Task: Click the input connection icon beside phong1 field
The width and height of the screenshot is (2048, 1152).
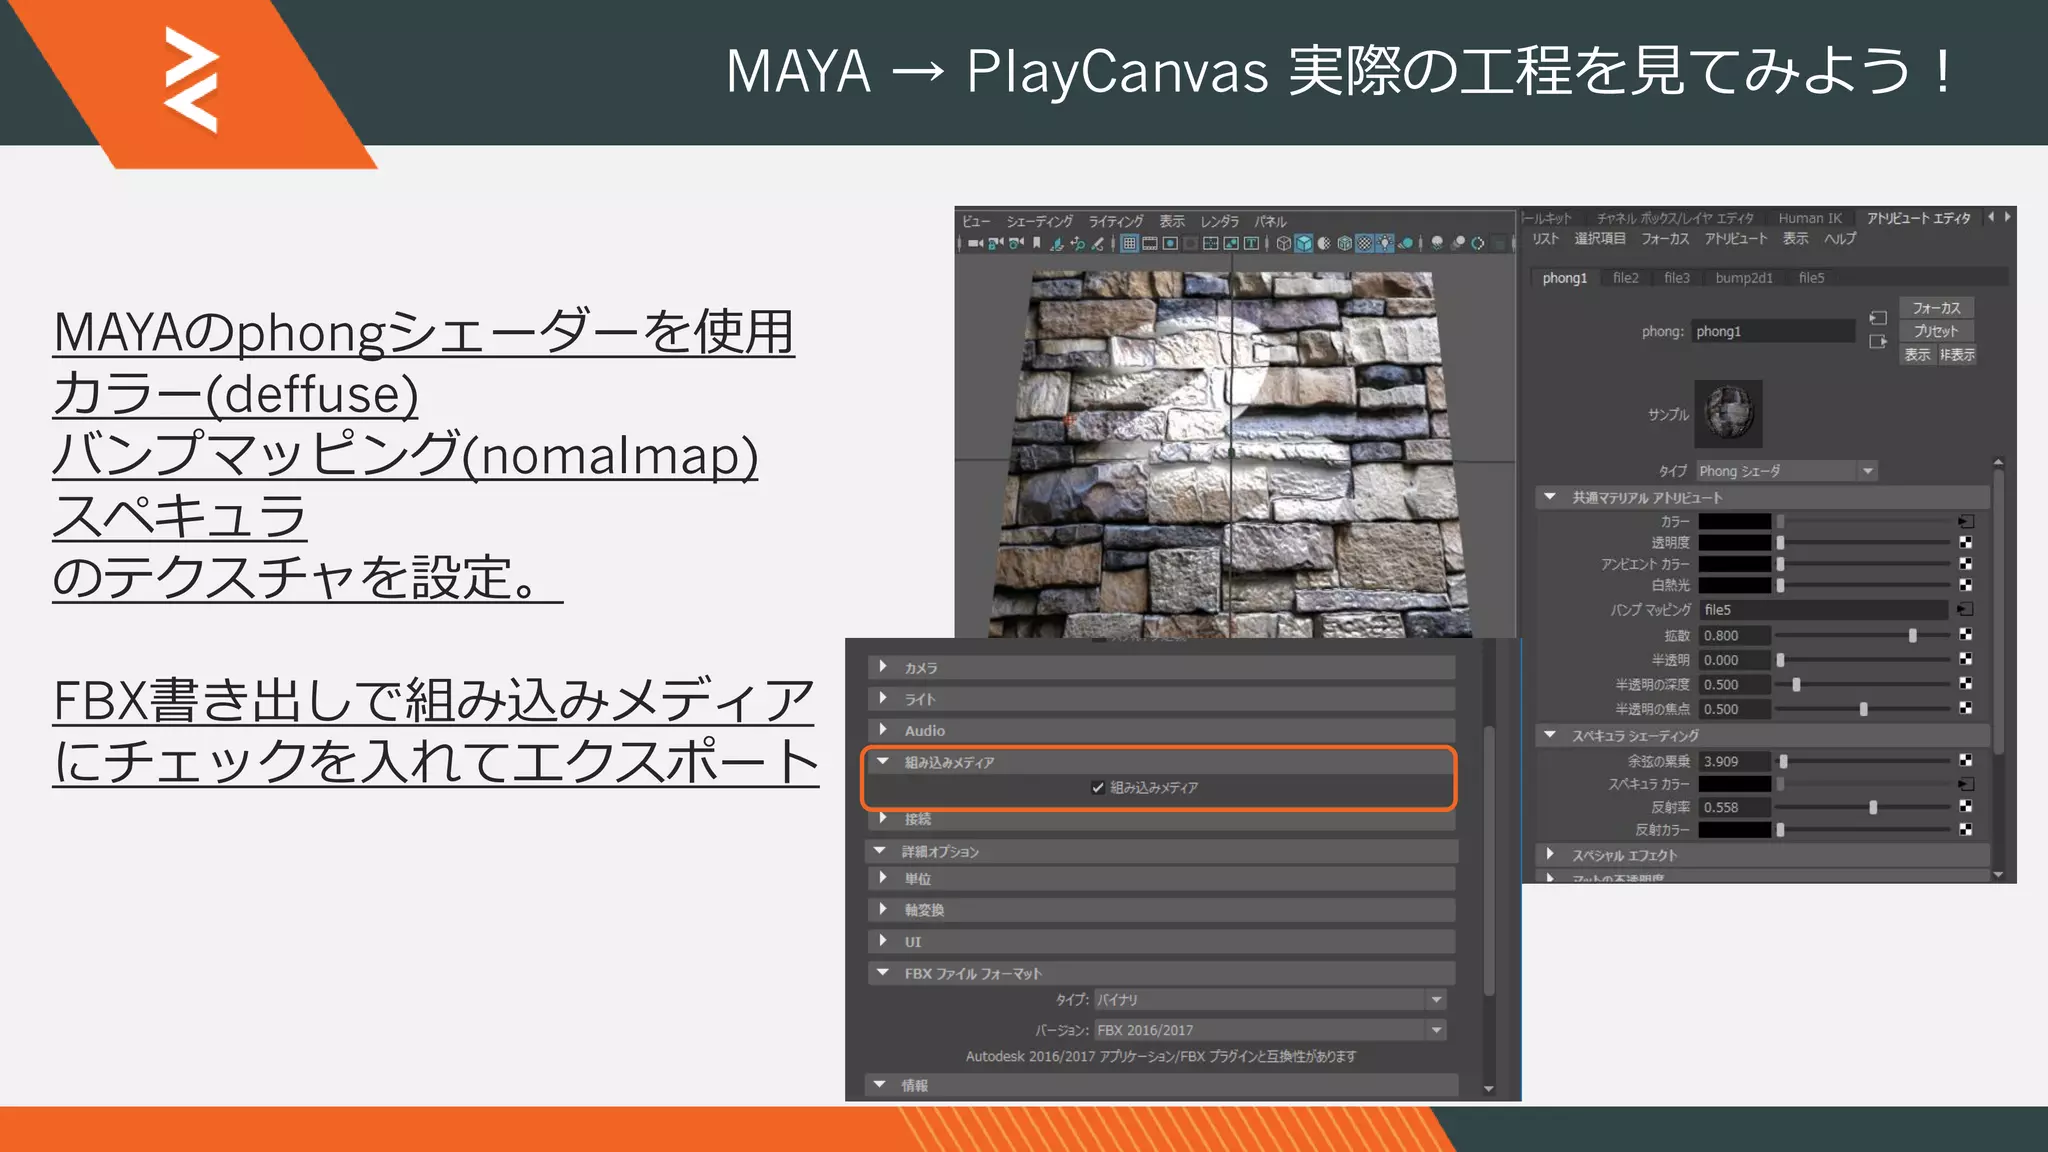Action: 1878,318
